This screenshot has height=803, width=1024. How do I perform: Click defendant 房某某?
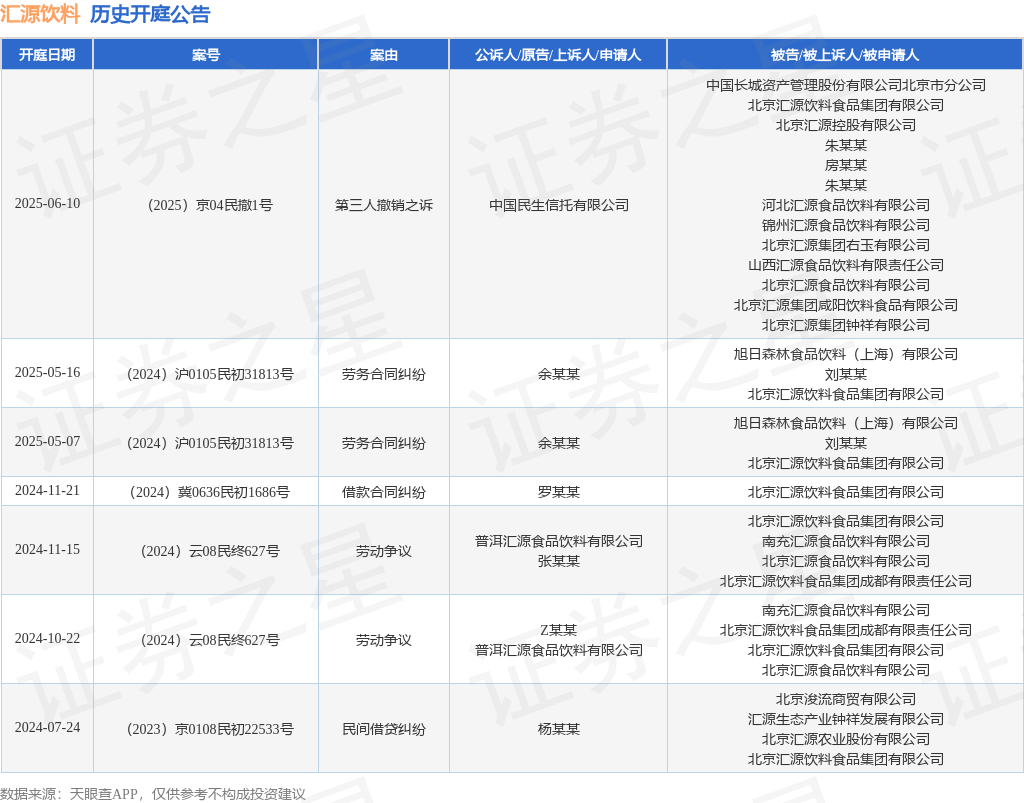point(846,165)
